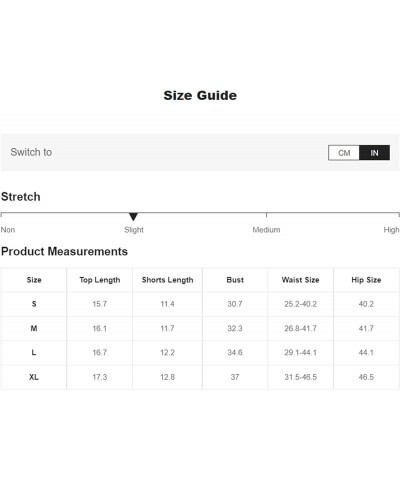The height and width of the screenshot is (480, 400).
Task: Select the size XL row label
Action: click(x=34, y=377)
